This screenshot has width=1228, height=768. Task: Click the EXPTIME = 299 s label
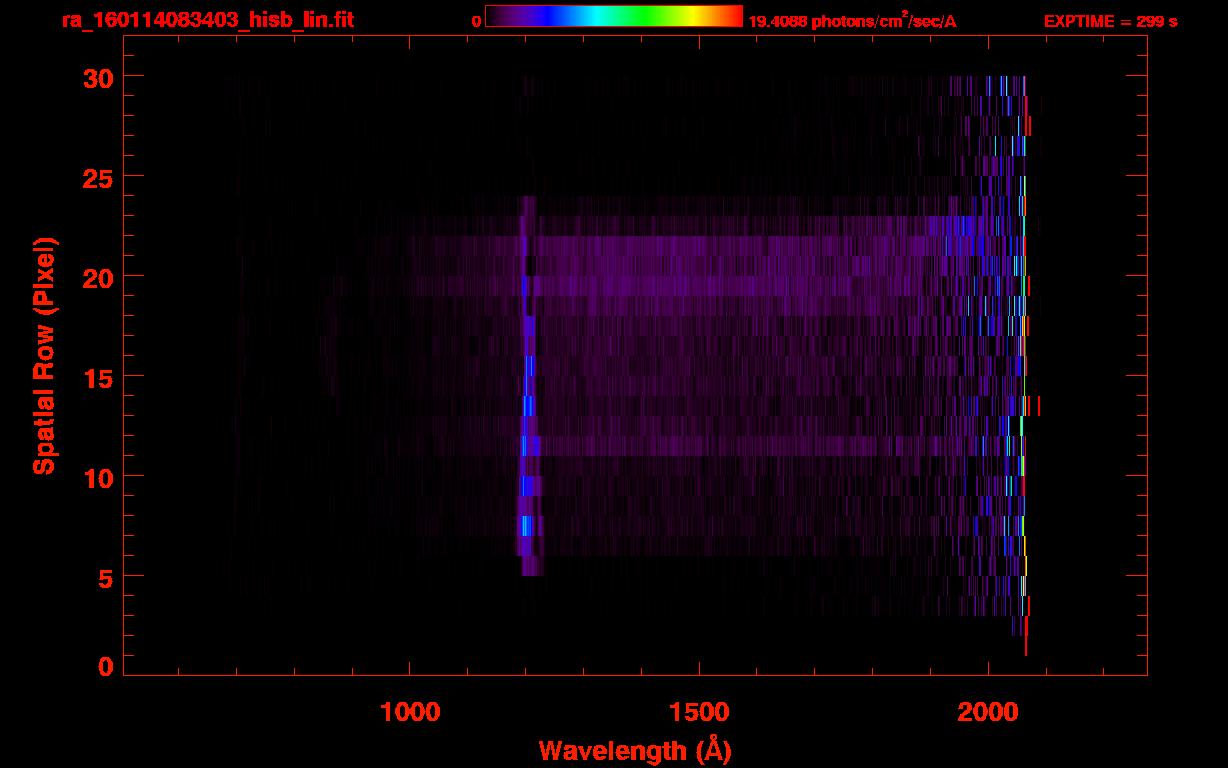[1110, 21]
